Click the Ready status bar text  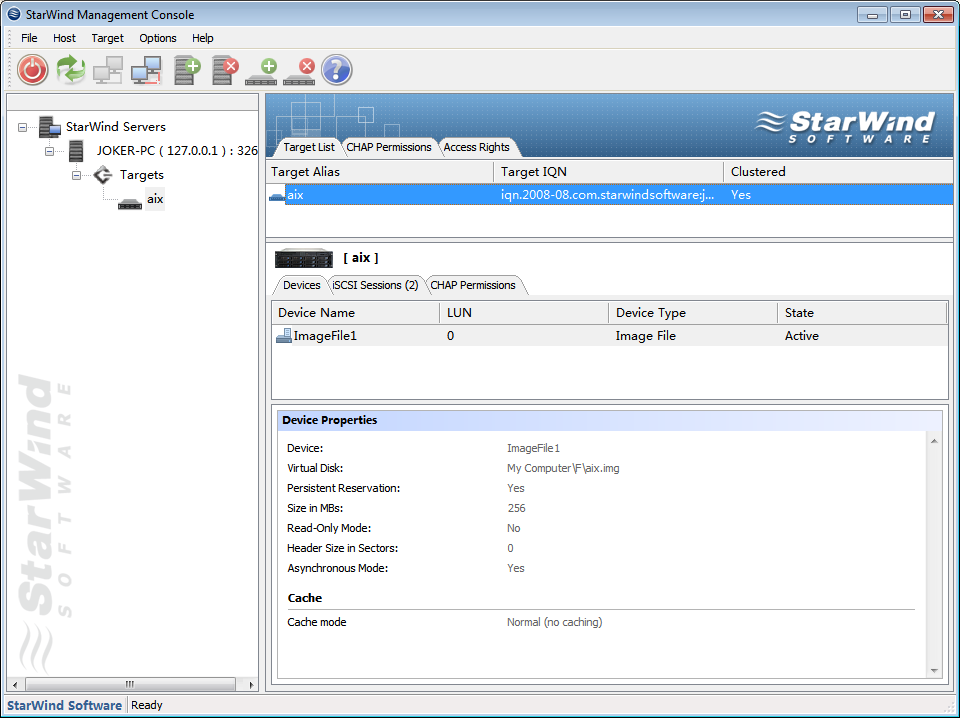[x=147, y=705]
